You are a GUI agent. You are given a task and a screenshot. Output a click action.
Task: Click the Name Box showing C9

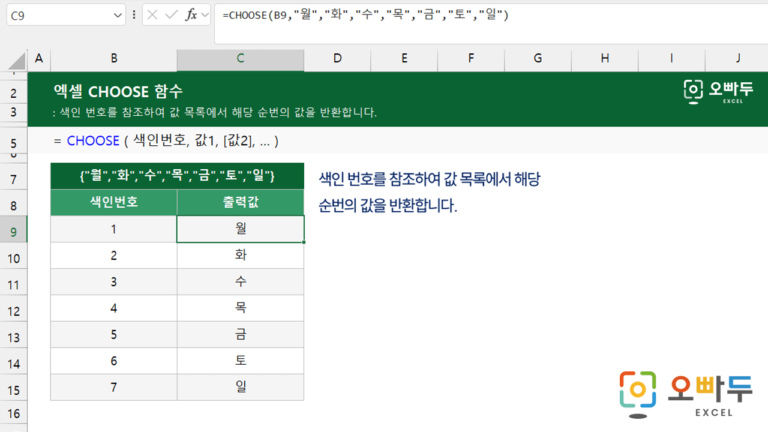tap(65, 16)
